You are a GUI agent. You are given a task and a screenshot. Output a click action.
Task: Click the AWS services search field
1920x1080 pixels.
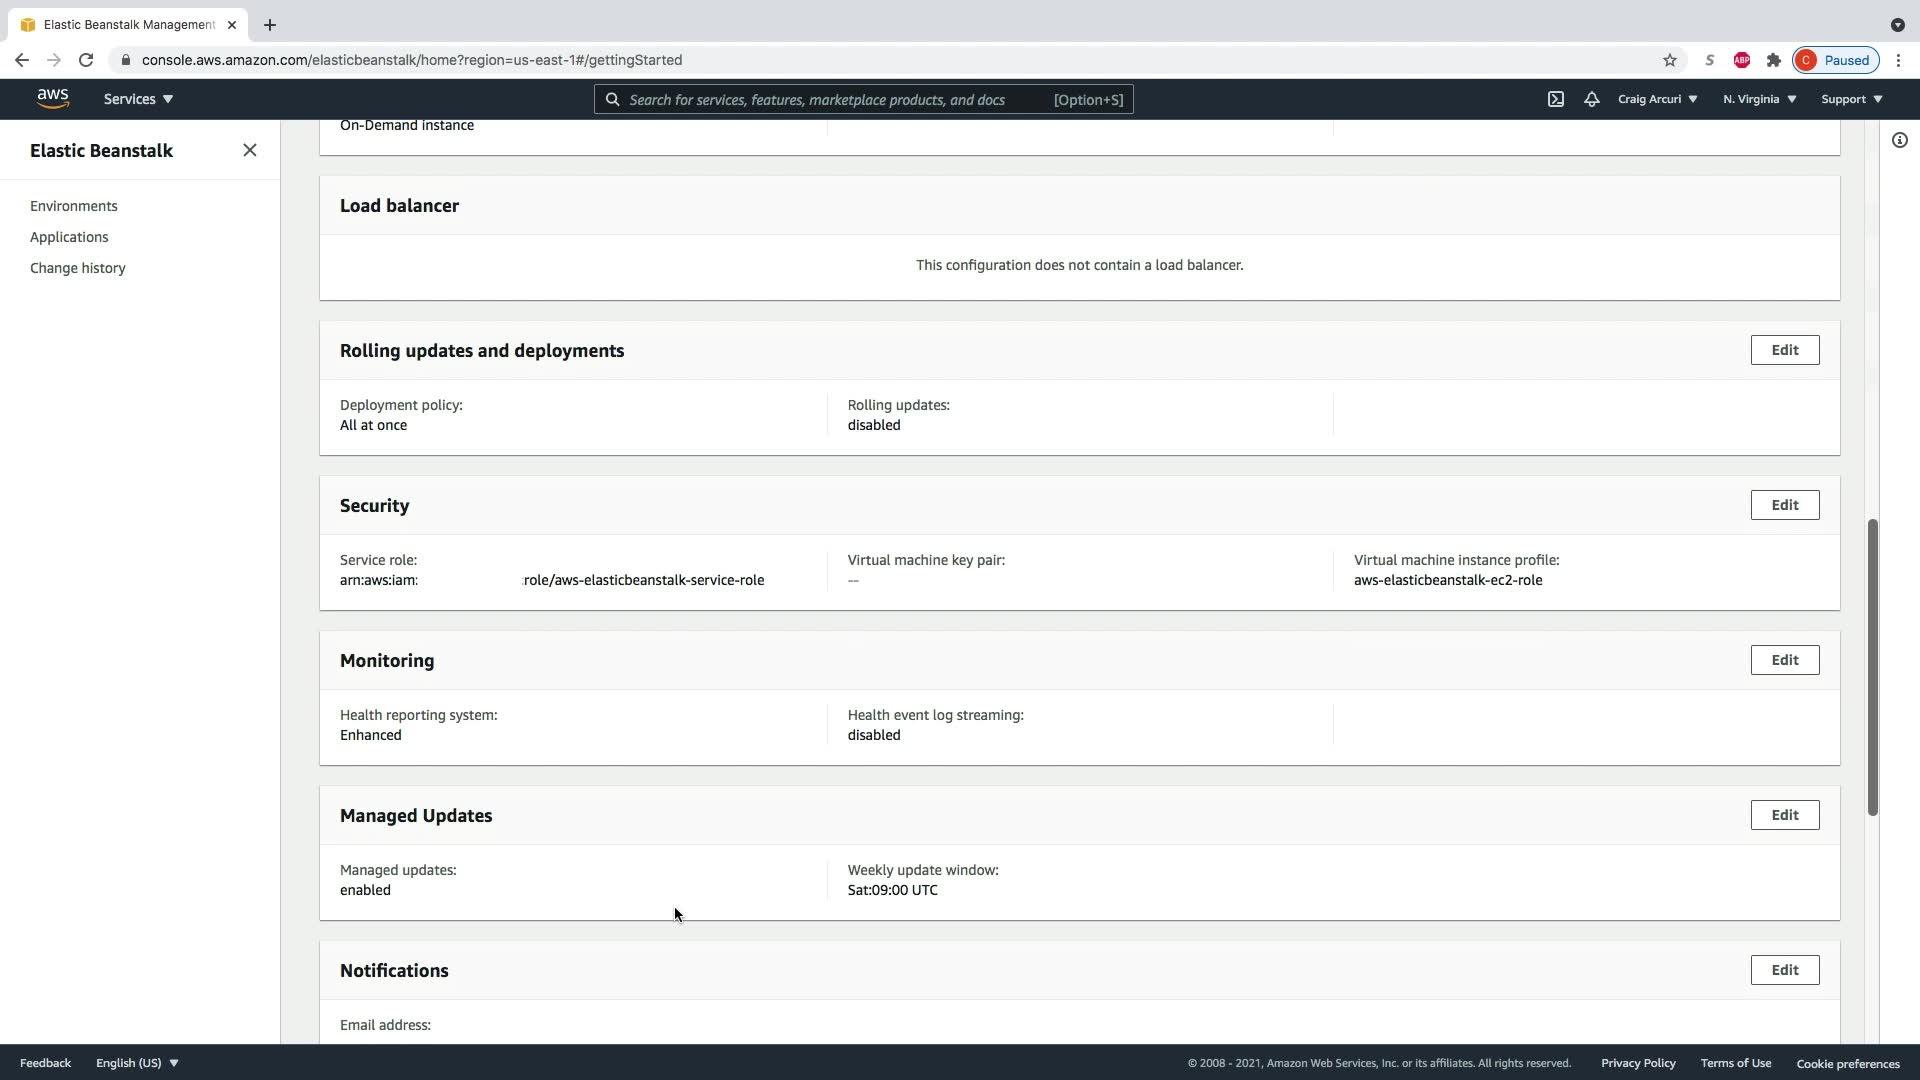[x=830, y=99]
